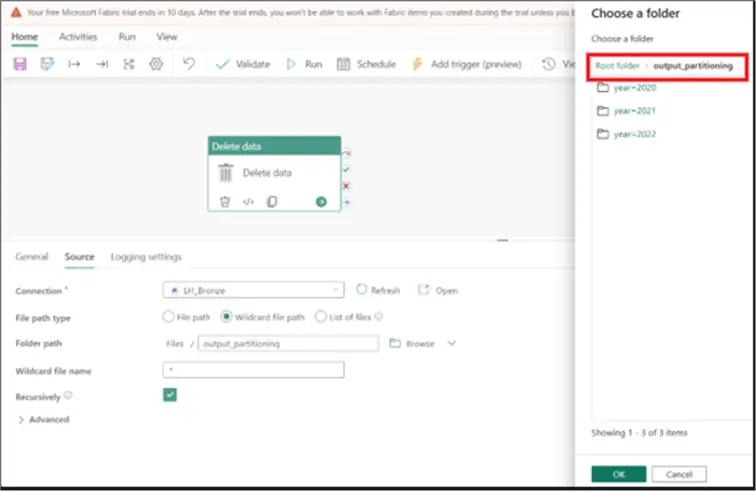Click the Undo icon
This screenshot has width=756, height=491.
tap(189, 64)
